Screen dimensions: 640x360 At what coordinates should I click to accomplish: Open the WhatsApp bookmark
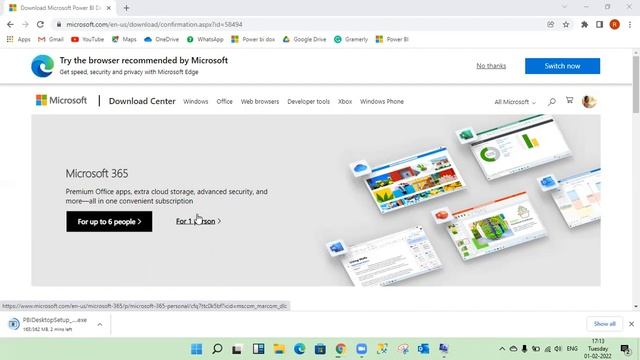(205, 39)
